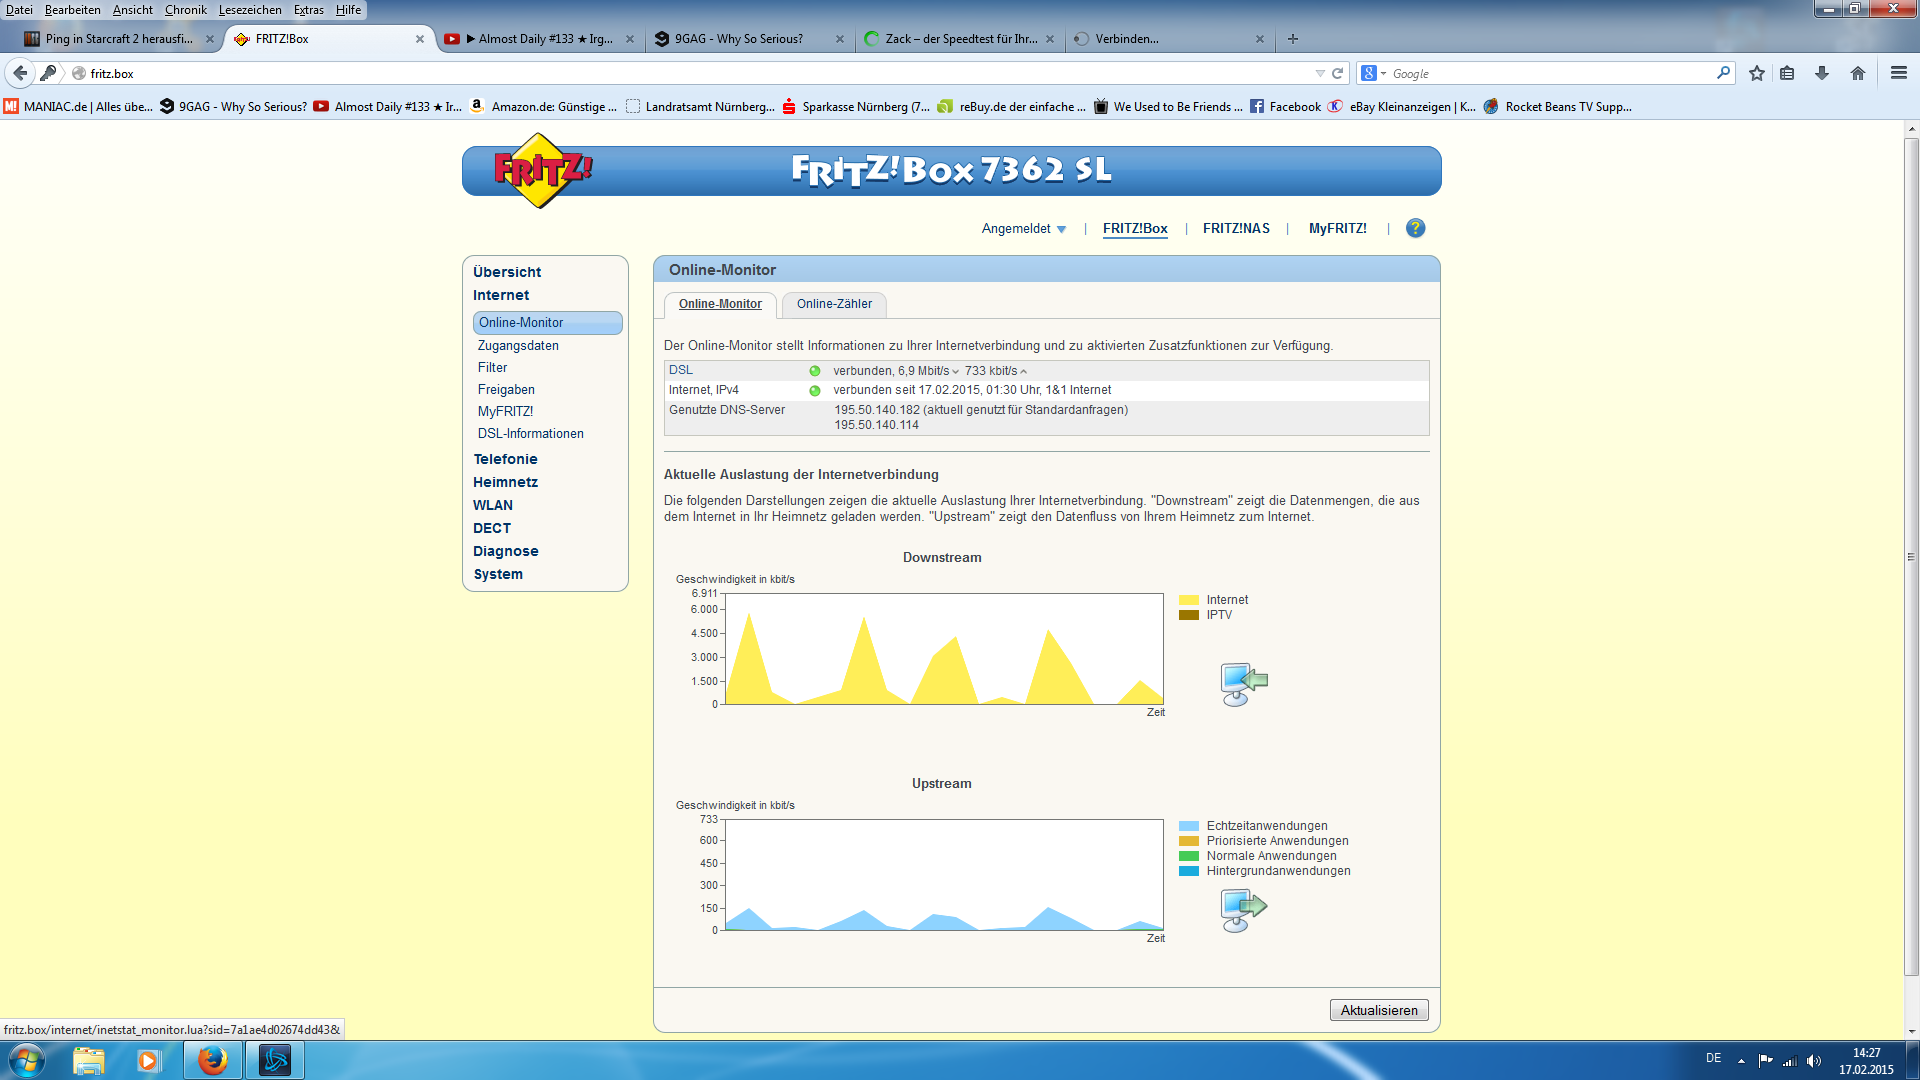Click the Aktualisieren button
This screenshot has height=1080, width=1920.
coord(1379,1010)
